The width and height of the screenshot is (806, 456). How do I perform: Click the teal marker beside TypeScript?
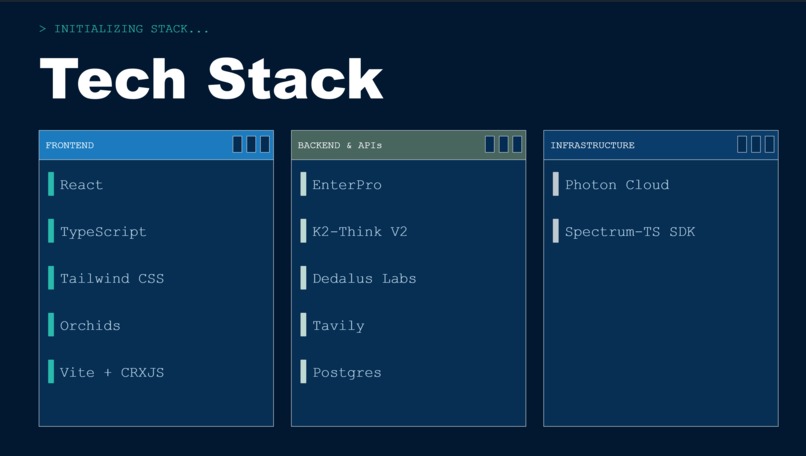(51, 231)
